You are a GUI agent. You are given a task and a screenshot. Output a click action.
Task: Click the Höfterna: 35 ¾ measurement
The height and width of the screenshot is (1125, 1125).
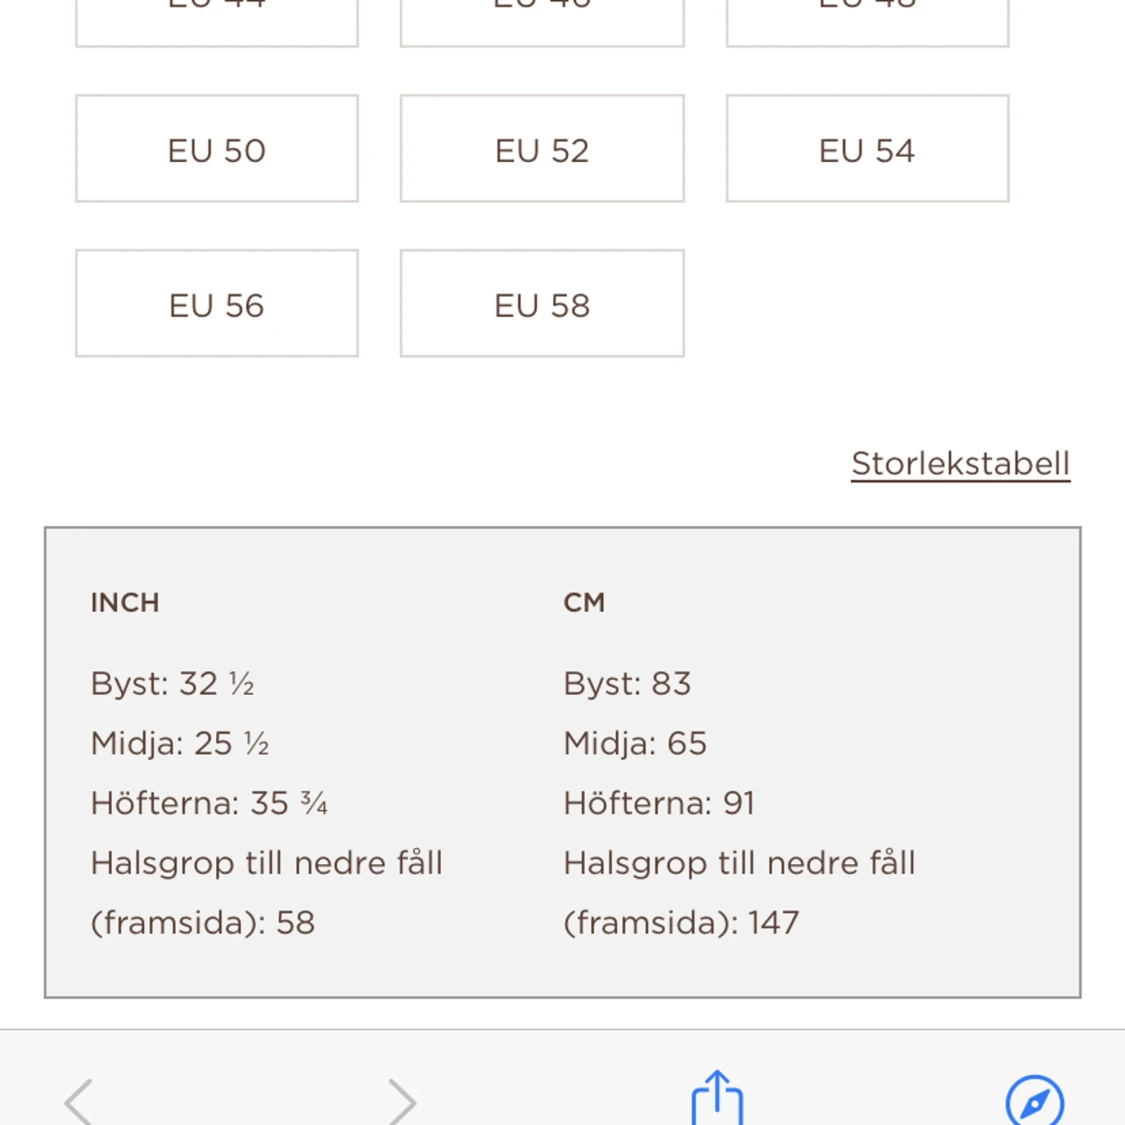pos(209,803)
